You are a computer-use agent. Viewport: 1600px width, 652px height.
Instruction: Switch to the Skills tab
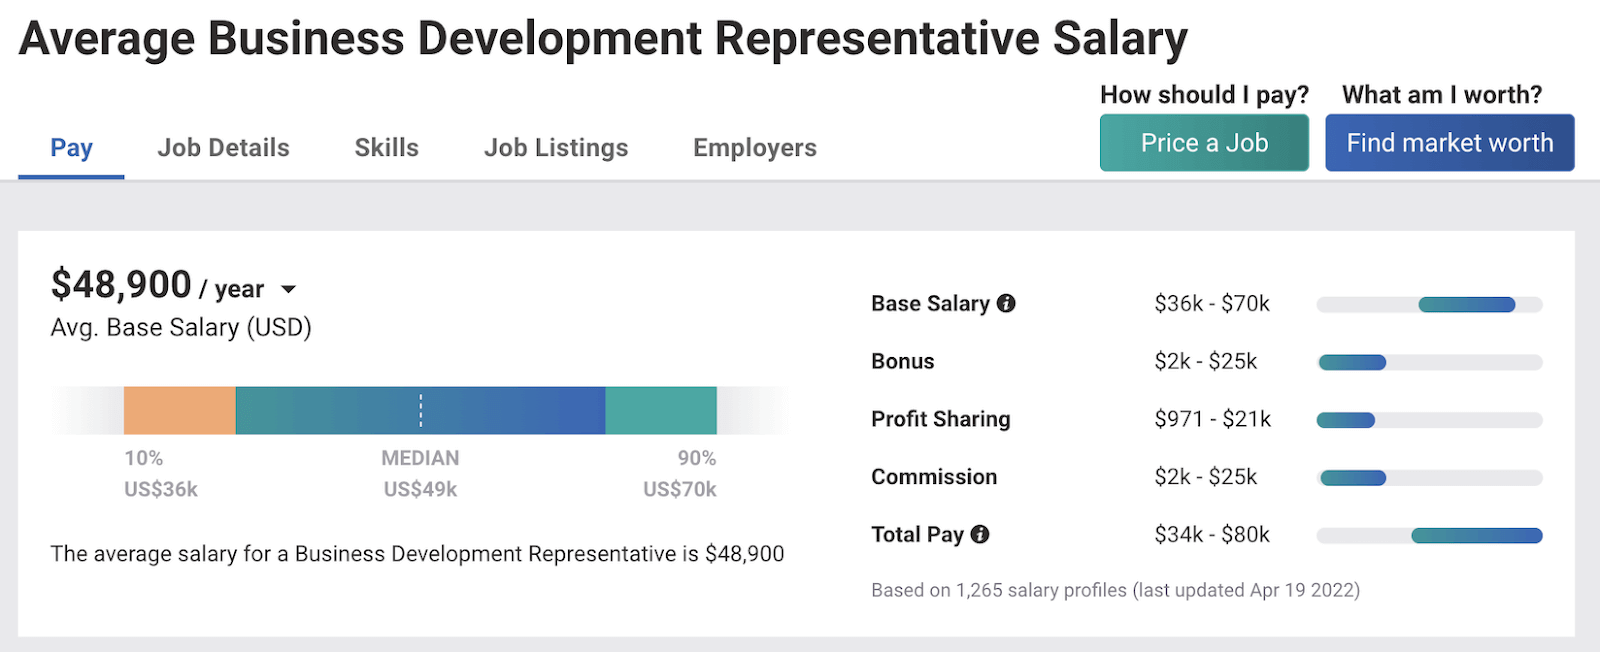coord(386,147)
